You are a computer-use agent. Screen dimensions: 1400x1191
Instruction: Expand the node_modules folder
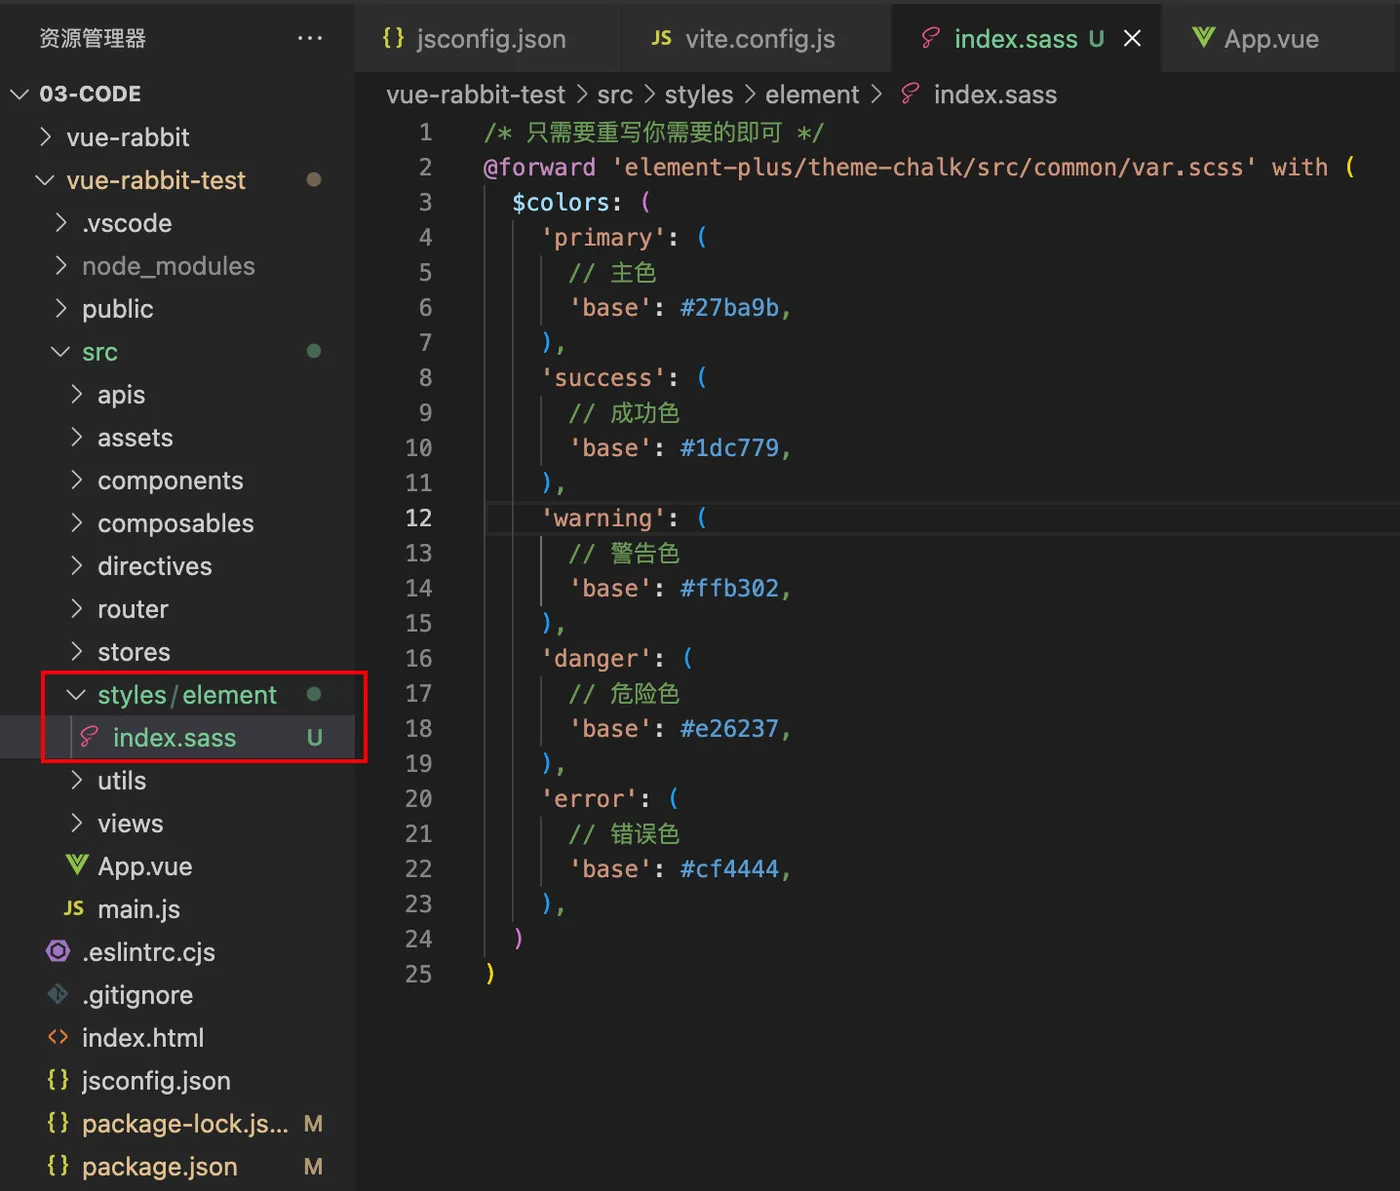pyautogui.click(x=61, y=265)
